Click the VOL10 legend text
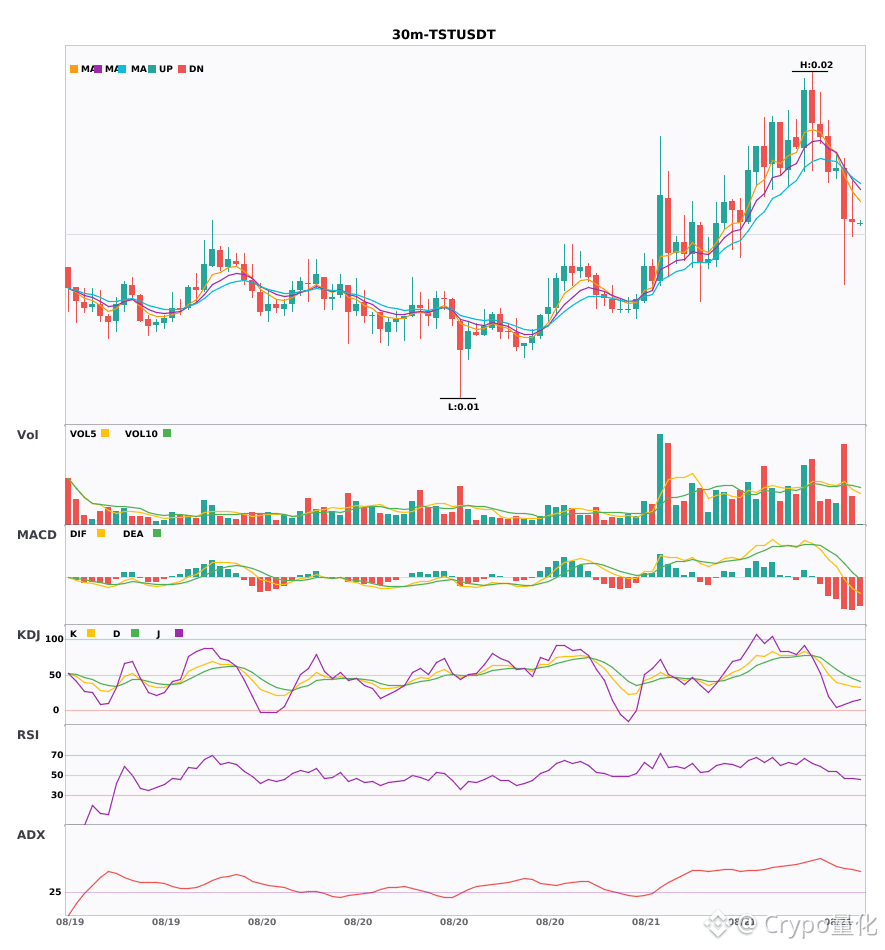The height and width of the screenshot is (950, 885). (x=141, y=434)
